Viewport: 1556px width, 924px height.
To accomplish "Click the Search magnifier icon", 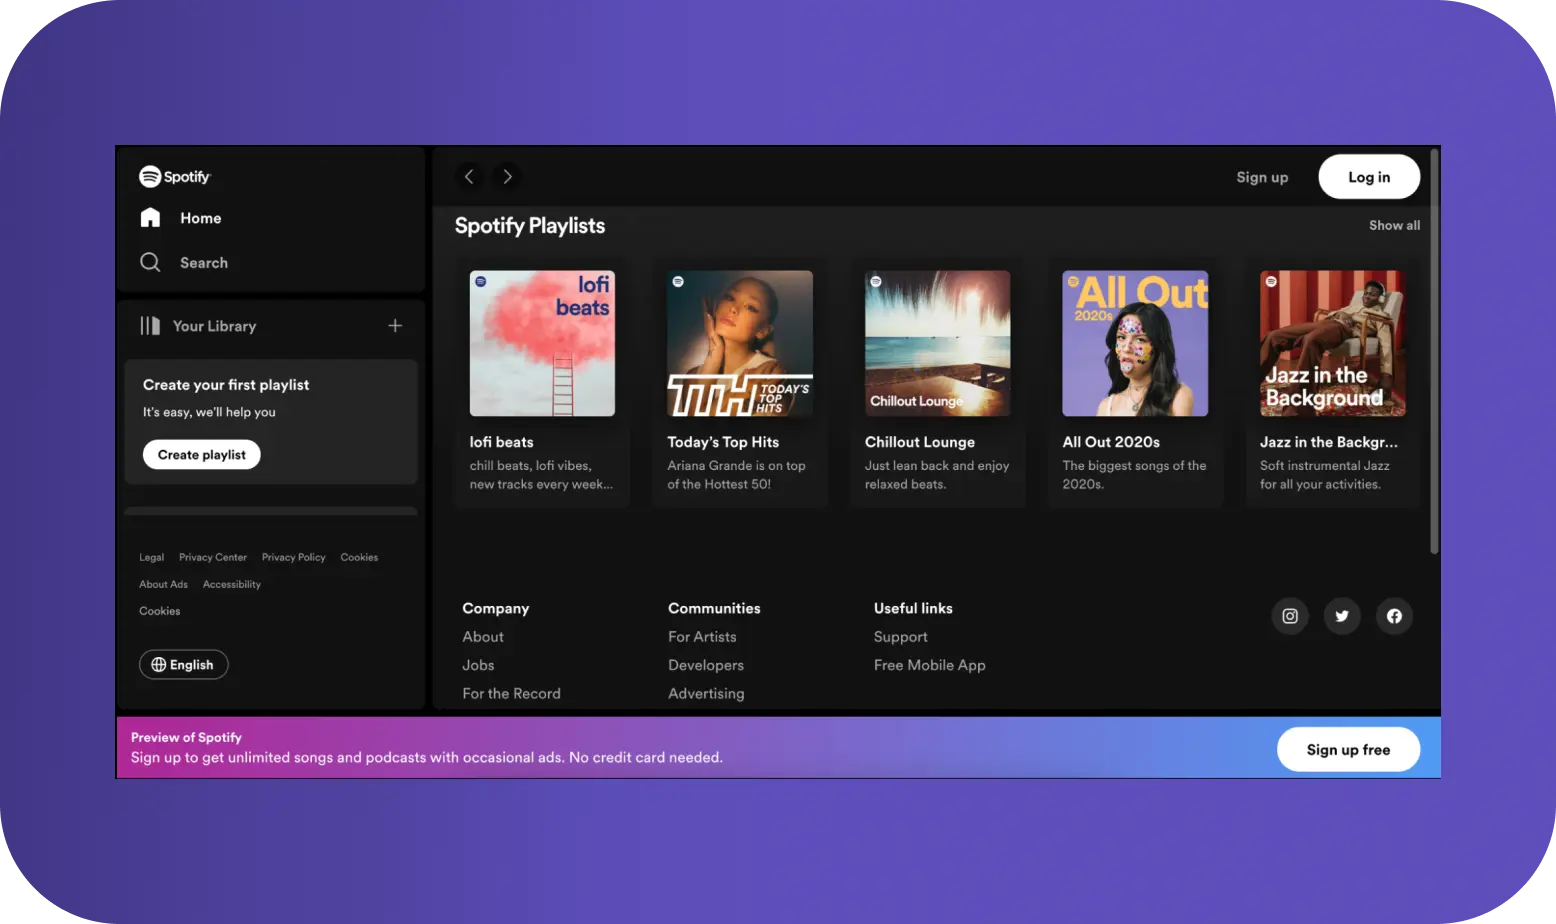I will 150,262.
